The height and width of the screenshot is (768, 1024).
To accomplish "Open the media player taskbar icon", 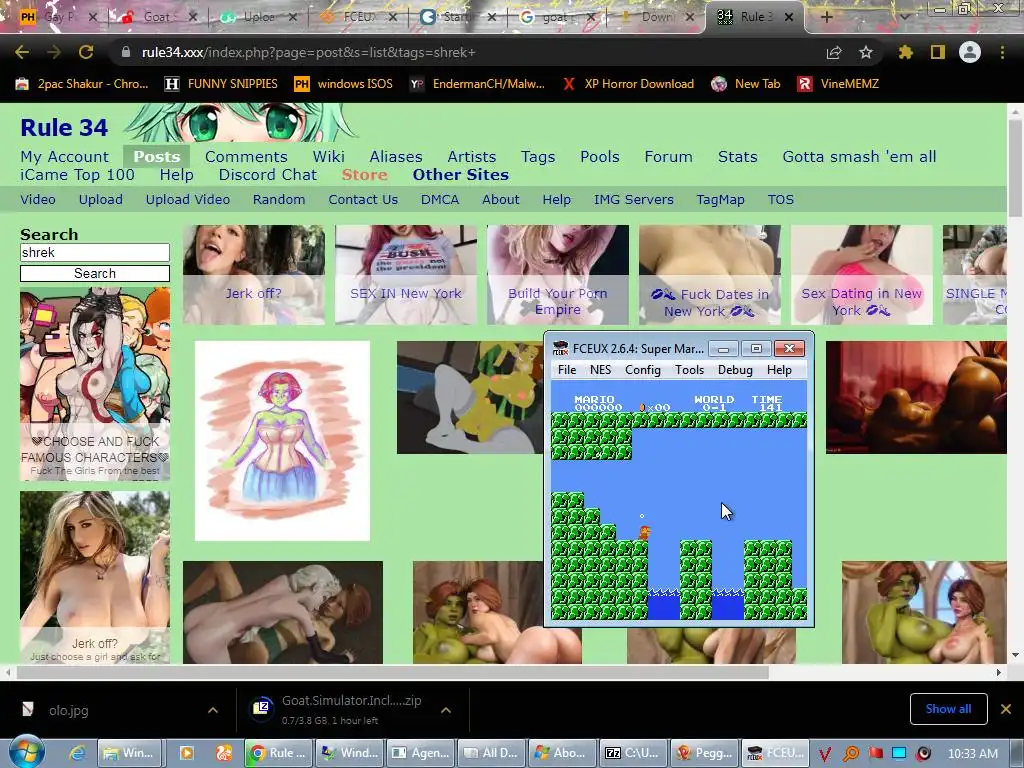I will point(186,753).
